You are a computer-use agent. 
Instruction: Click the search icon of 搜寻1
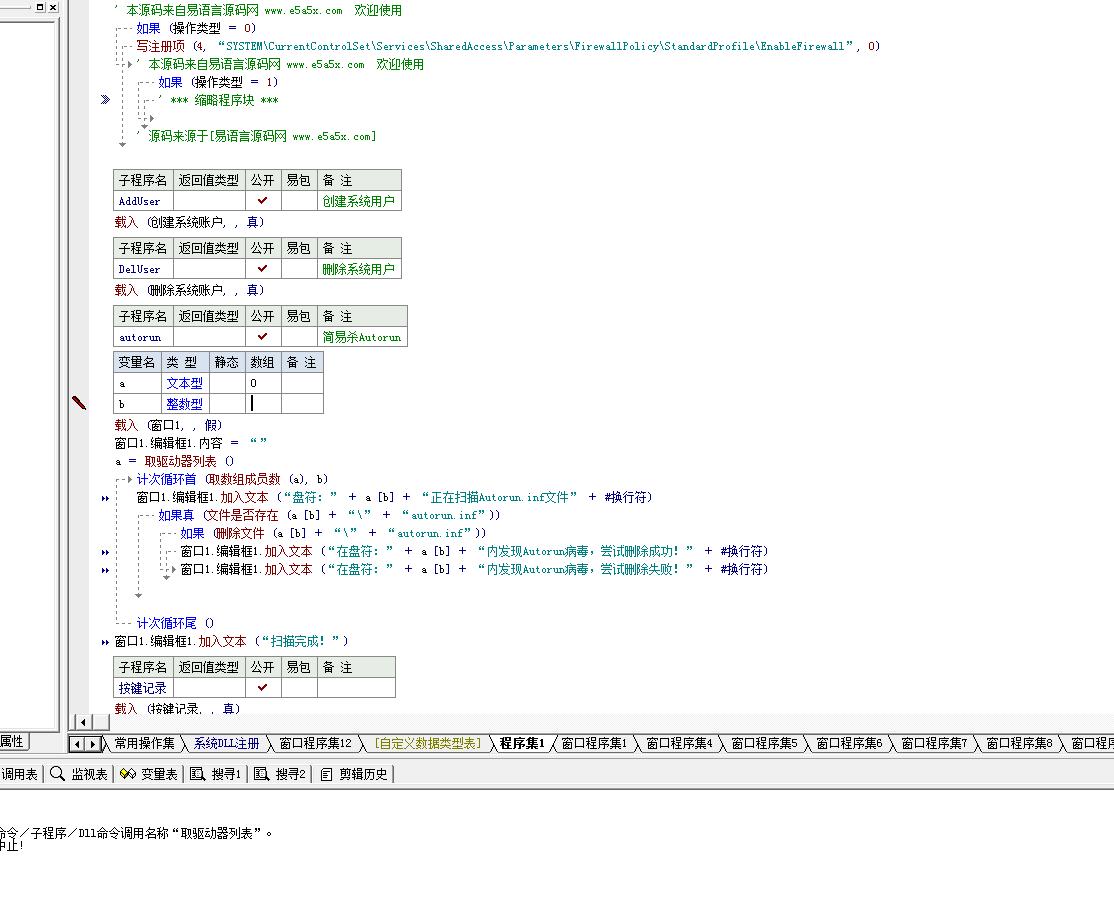pyautogui.click(x=198, y=774)
